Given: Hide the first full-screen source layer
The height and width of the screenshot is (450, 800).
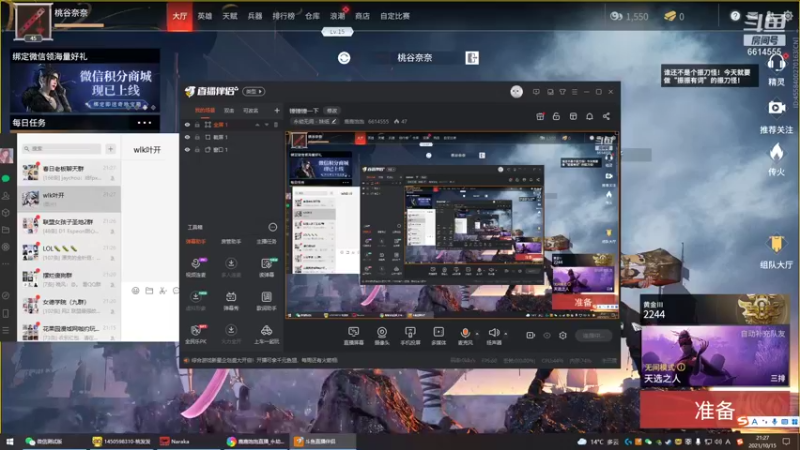Looking at the screenshot, I should tap(187, 124).
